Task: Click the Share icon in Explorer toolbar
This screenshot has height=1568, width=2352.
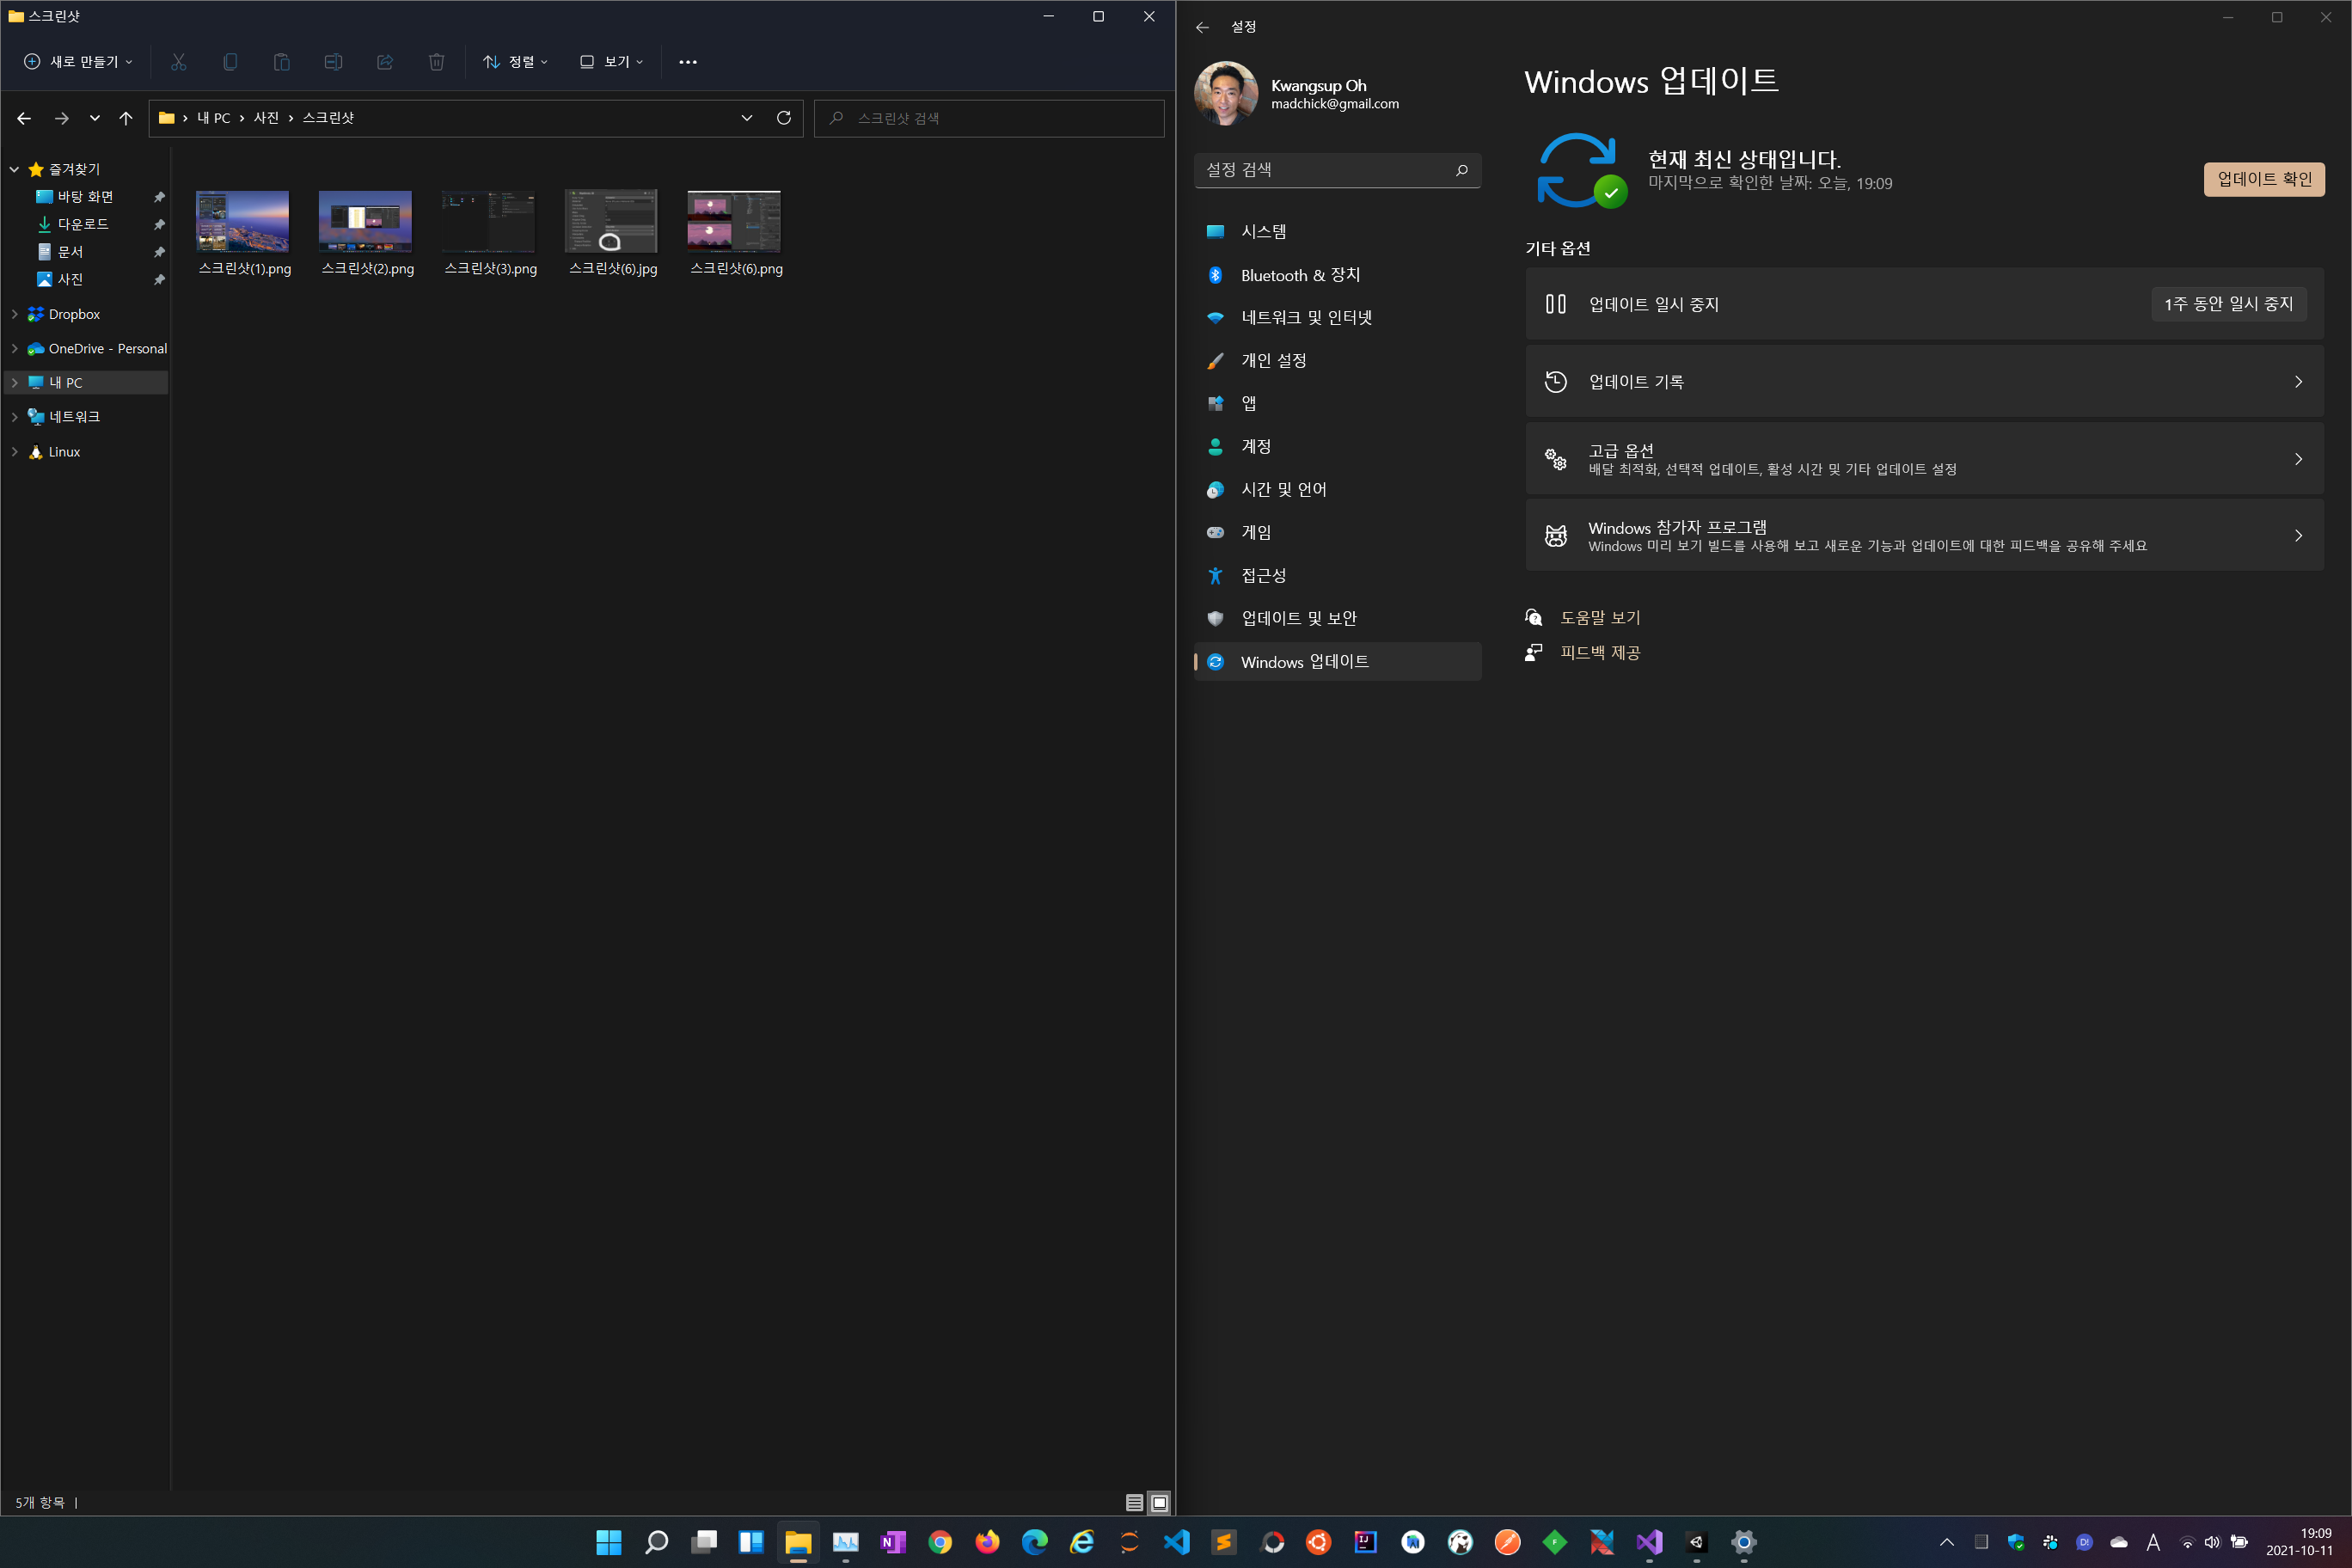Action: (385, 62)
